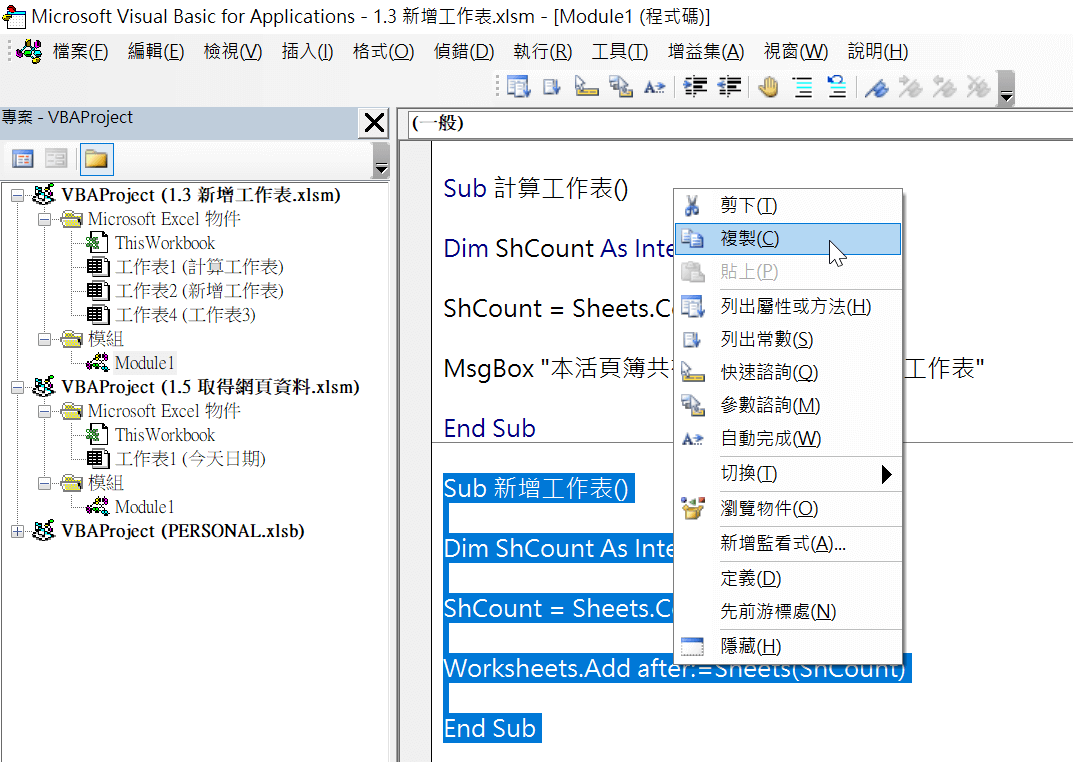Collapse 模組 folder under 1.5 project
1073x762 pixels.
click(44, 484)
